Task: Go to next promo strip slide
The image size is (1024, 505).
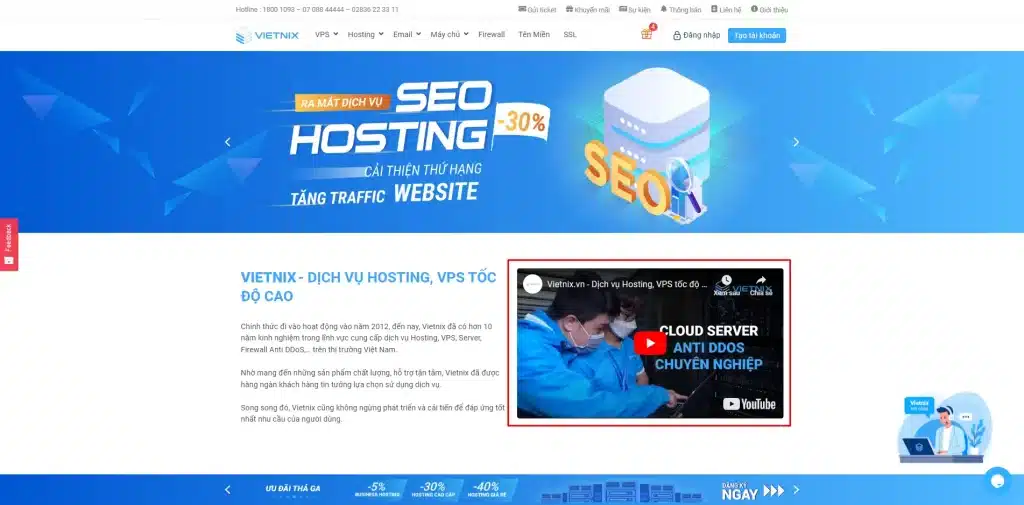Action: [x=796, y=489]
